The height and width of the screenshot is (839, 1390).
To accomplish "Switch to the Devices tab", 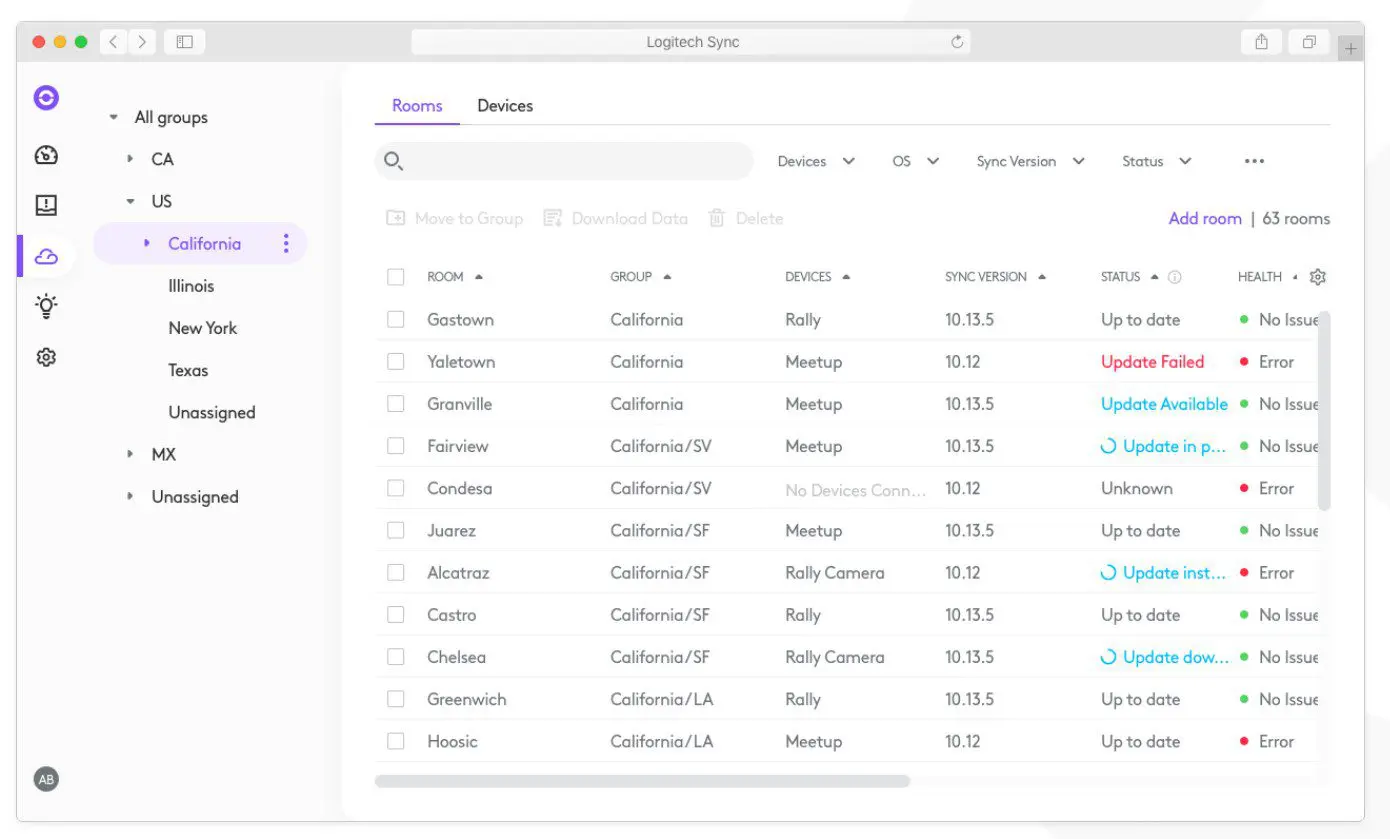I will [x=505, y=106].
